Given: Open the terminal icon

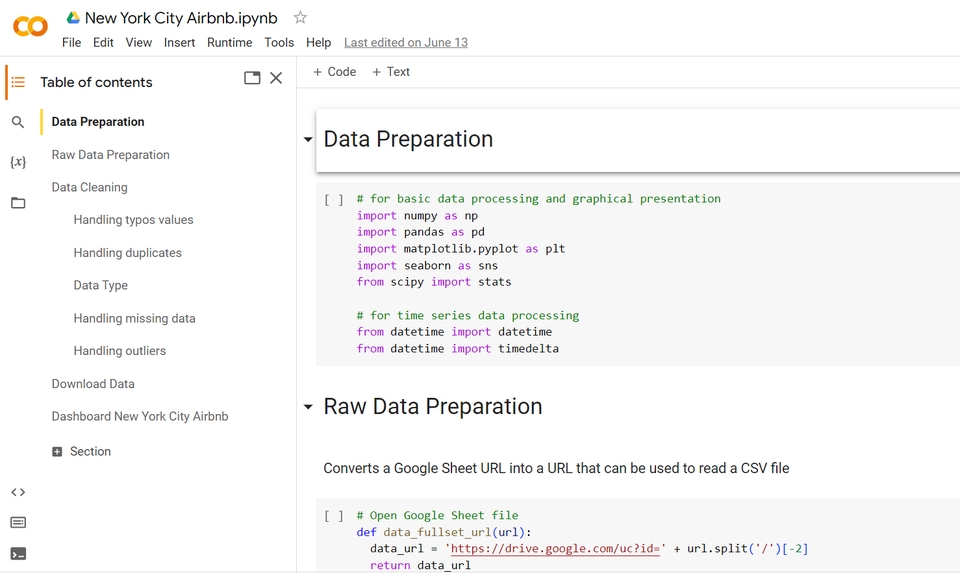Looking at the screenshot, I should [18, 554].
